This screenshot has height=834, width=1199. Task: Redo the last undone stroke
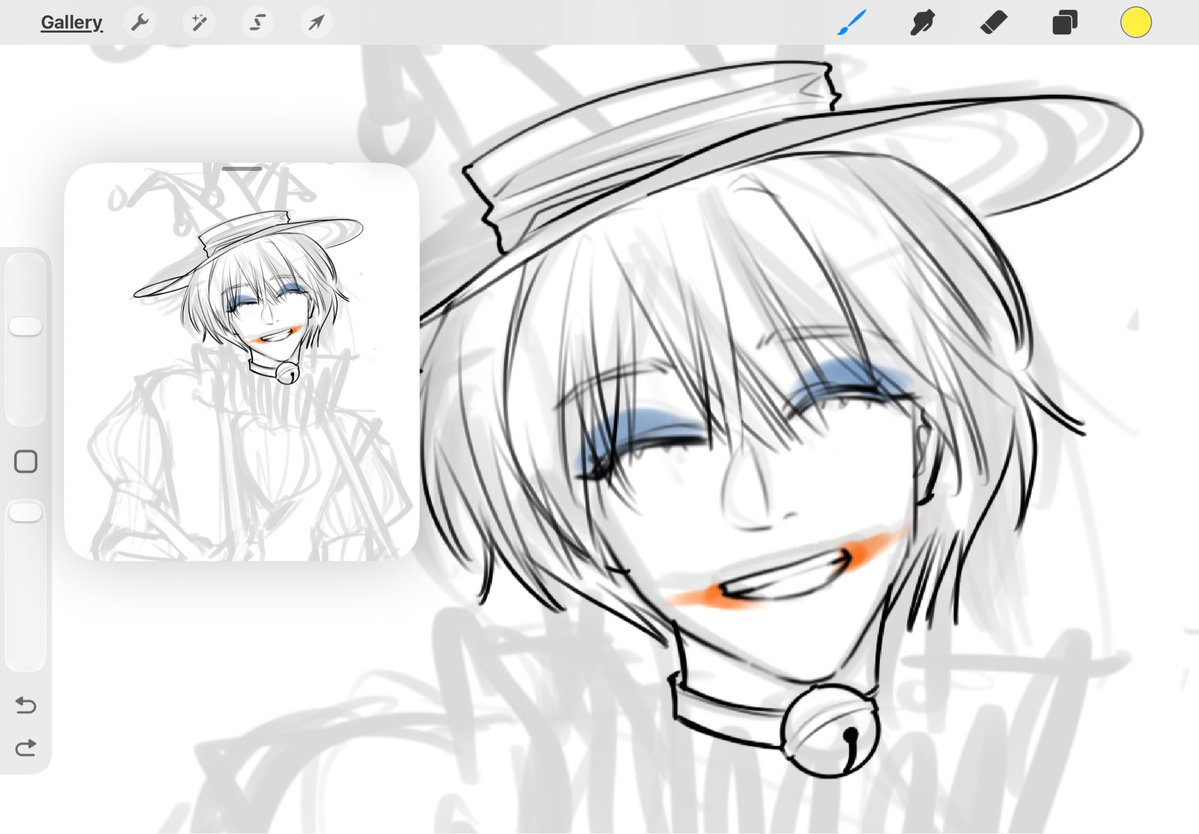click(25, 747)
